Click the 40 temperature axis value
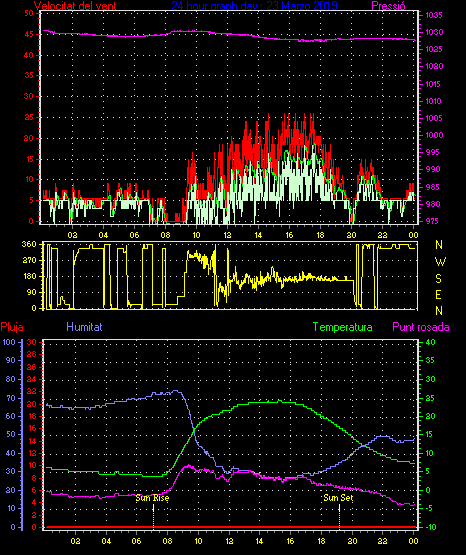This screenshot has height=555, width=466. coord(430,342)
